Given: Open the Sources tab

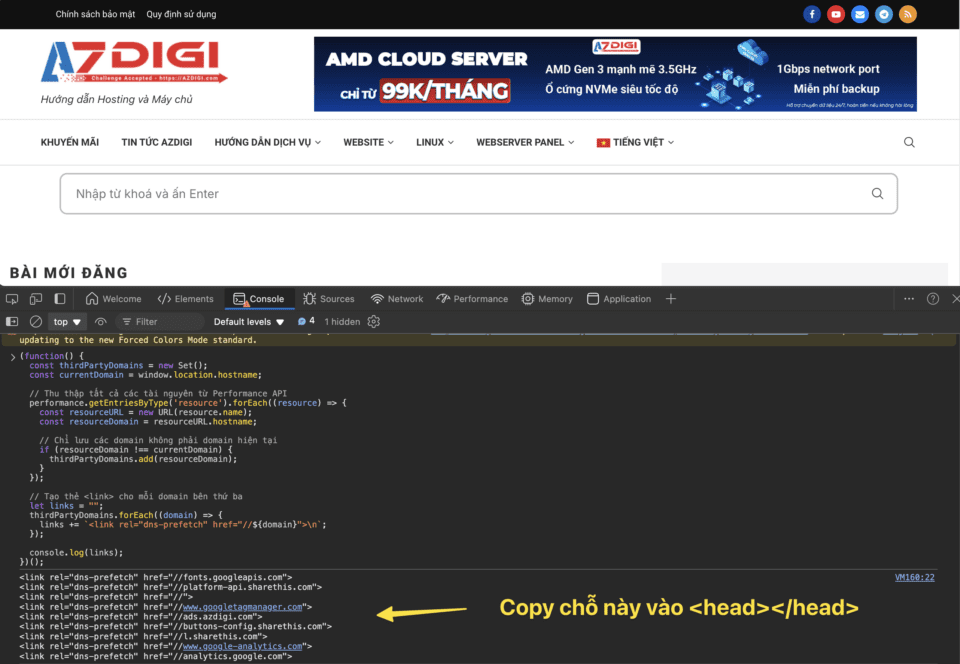Looking at the screenshot, I should (329, 299).
